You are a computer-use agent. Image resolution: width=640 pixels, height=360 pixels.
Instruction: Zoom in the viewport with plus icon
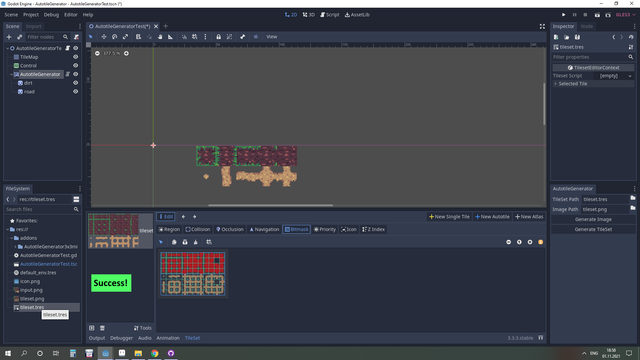(127, 53)
